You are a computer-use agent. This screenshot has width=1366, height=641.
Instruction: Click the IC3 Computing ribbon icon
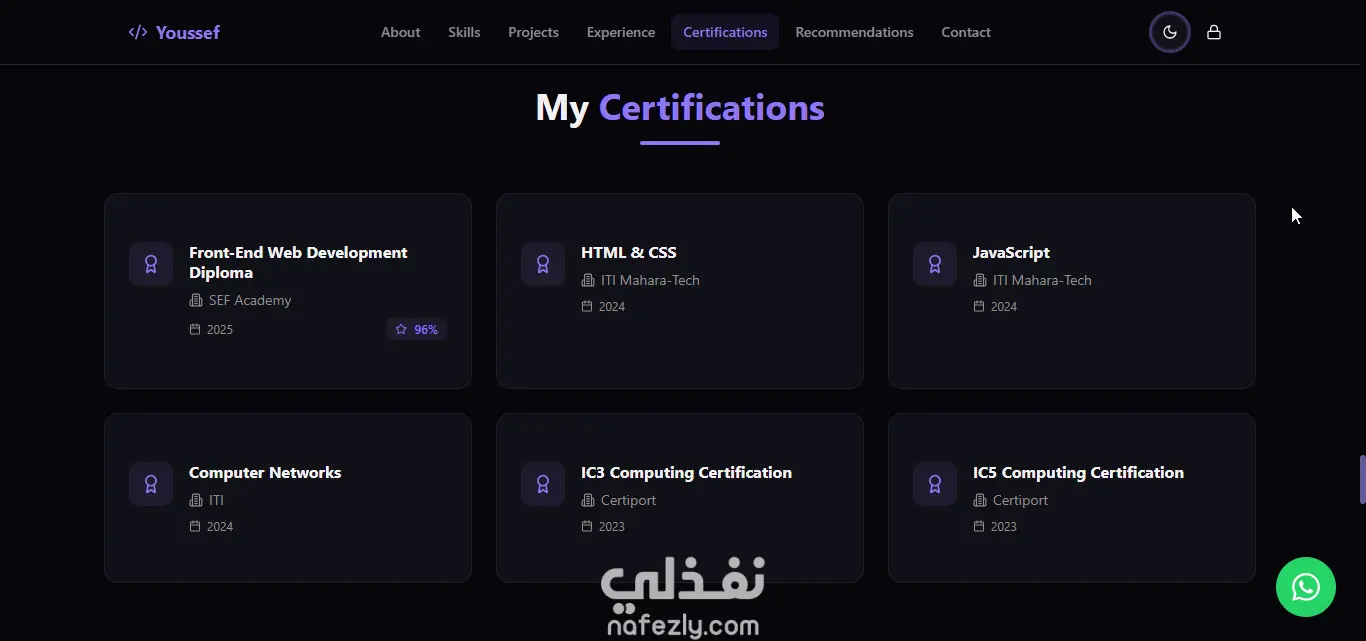tap(543, 484)
